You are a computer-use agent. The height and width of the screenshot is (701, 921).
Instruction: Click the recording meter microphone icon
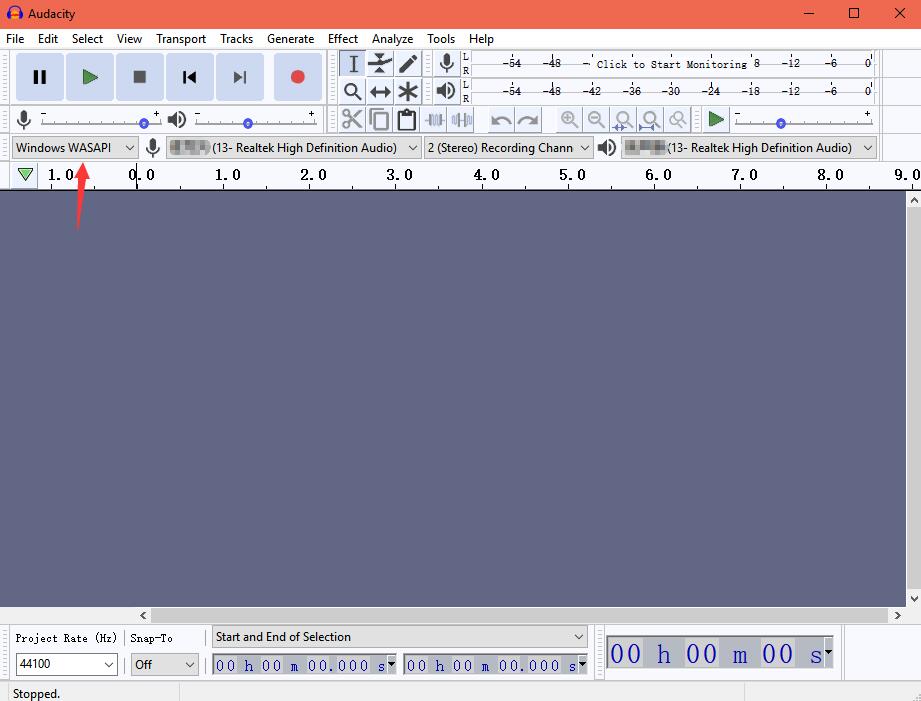pos(446,63)
